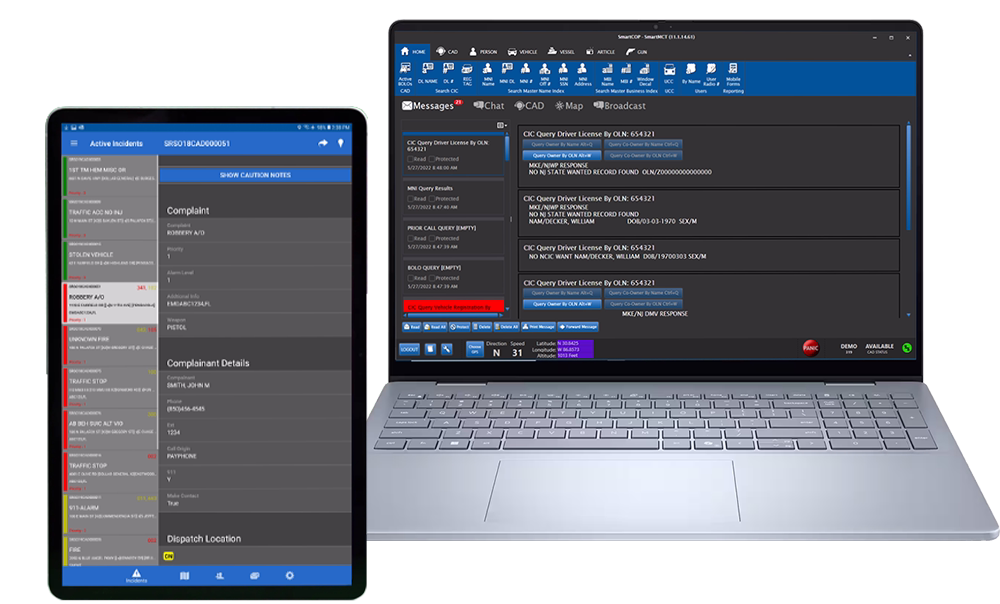This screenshot has height=604, width=1000.
Task: Click the Choose GPS button
Action: (x=474, y=349)
